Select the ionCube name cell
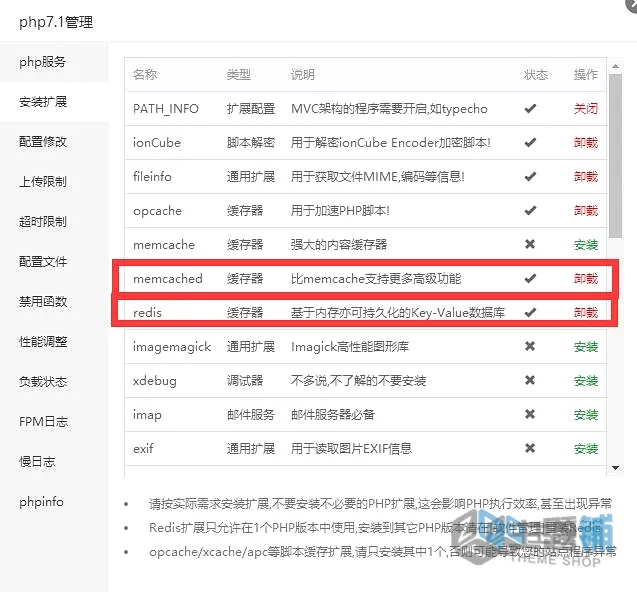This screenshot has width=637, height=592. [x=157, y=143]
